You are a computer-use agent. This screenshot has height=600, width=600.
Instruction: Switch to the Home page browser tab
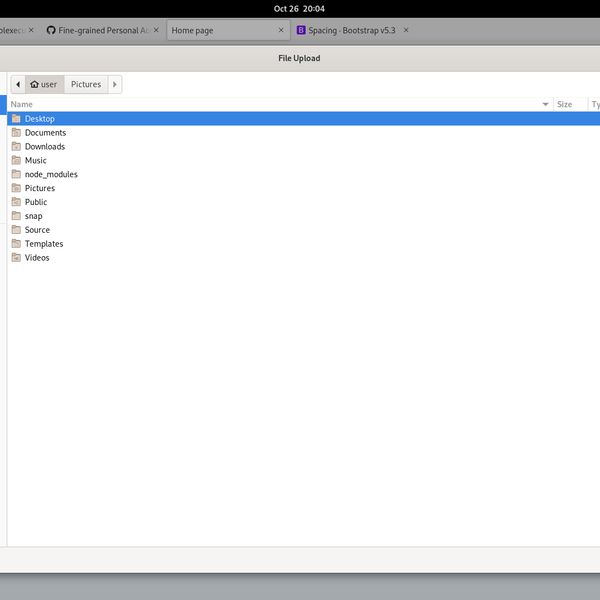tap(220, 31)
